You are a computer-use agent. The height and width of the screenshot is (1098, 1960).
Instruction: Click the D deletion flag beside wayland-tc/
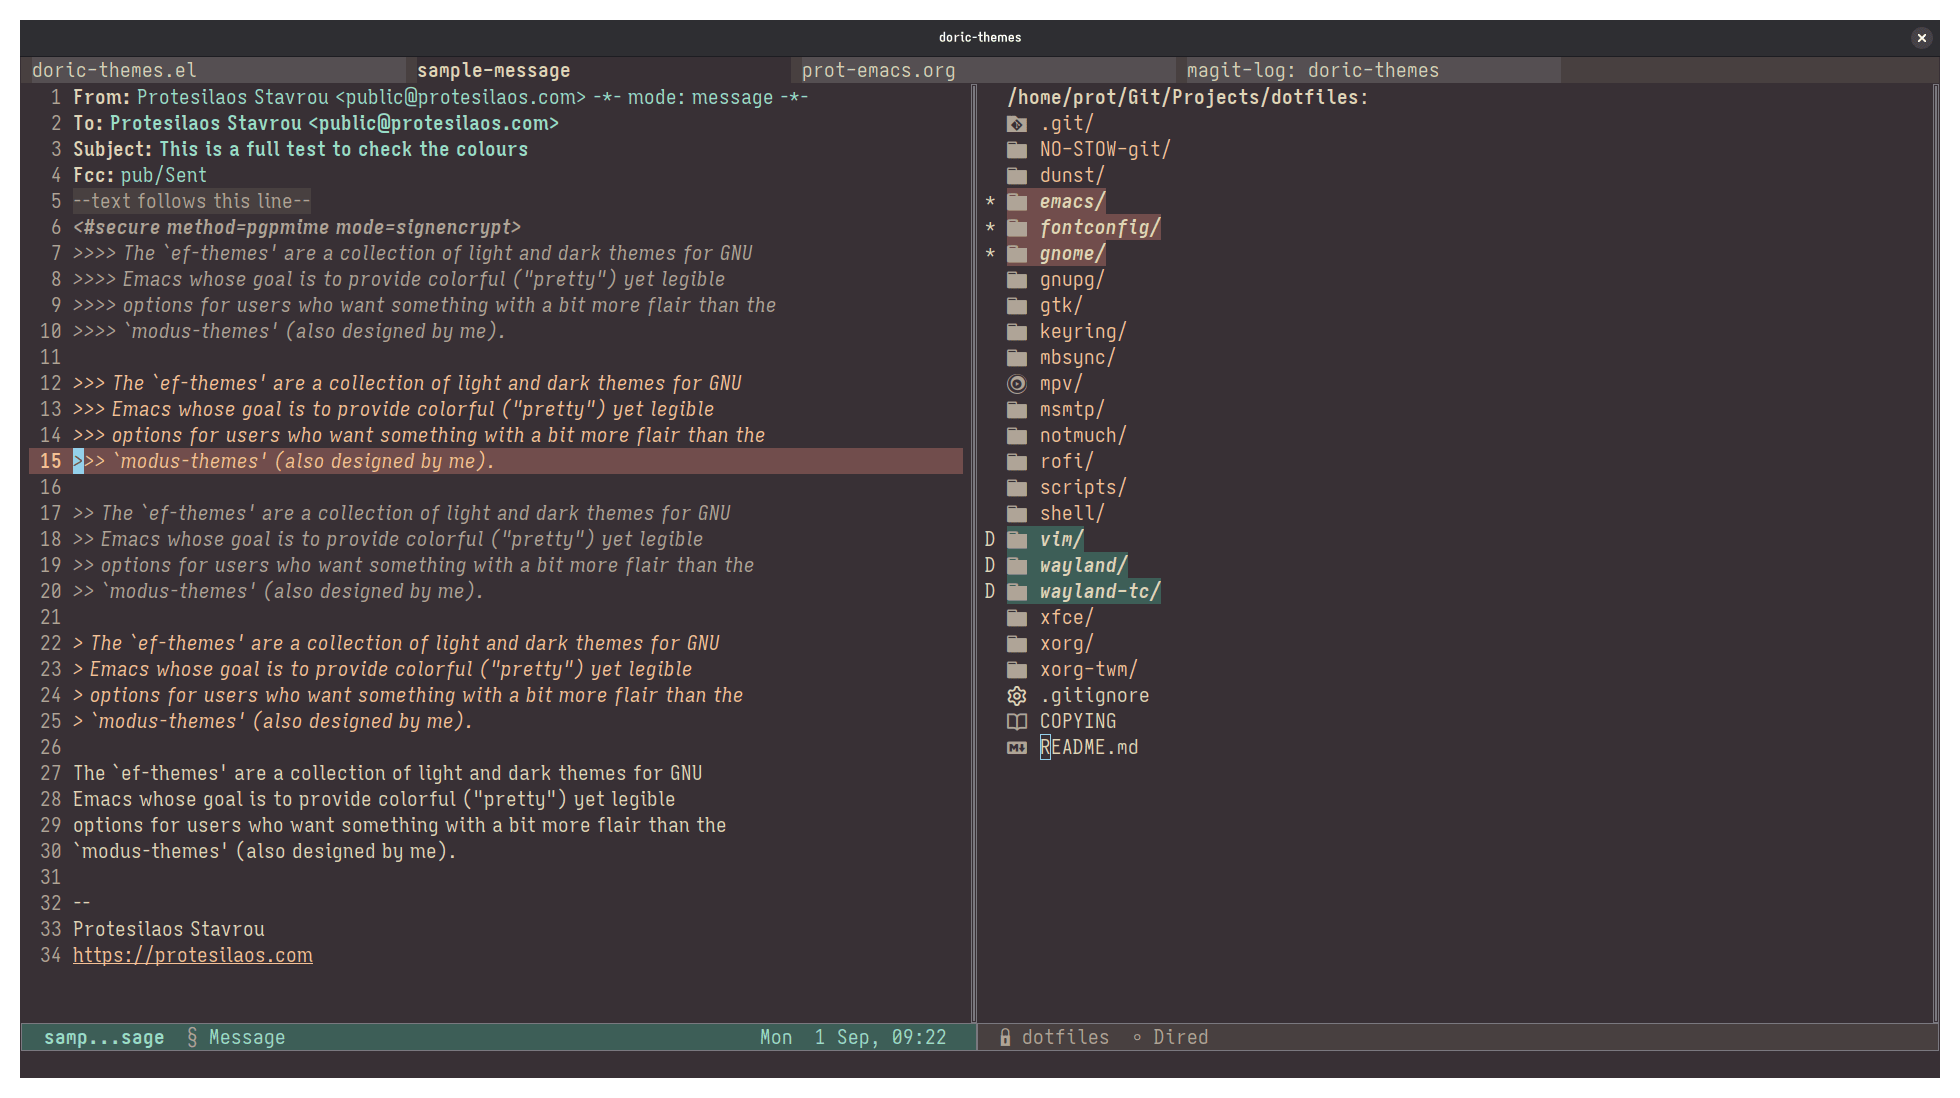click(x=990, y=592)
